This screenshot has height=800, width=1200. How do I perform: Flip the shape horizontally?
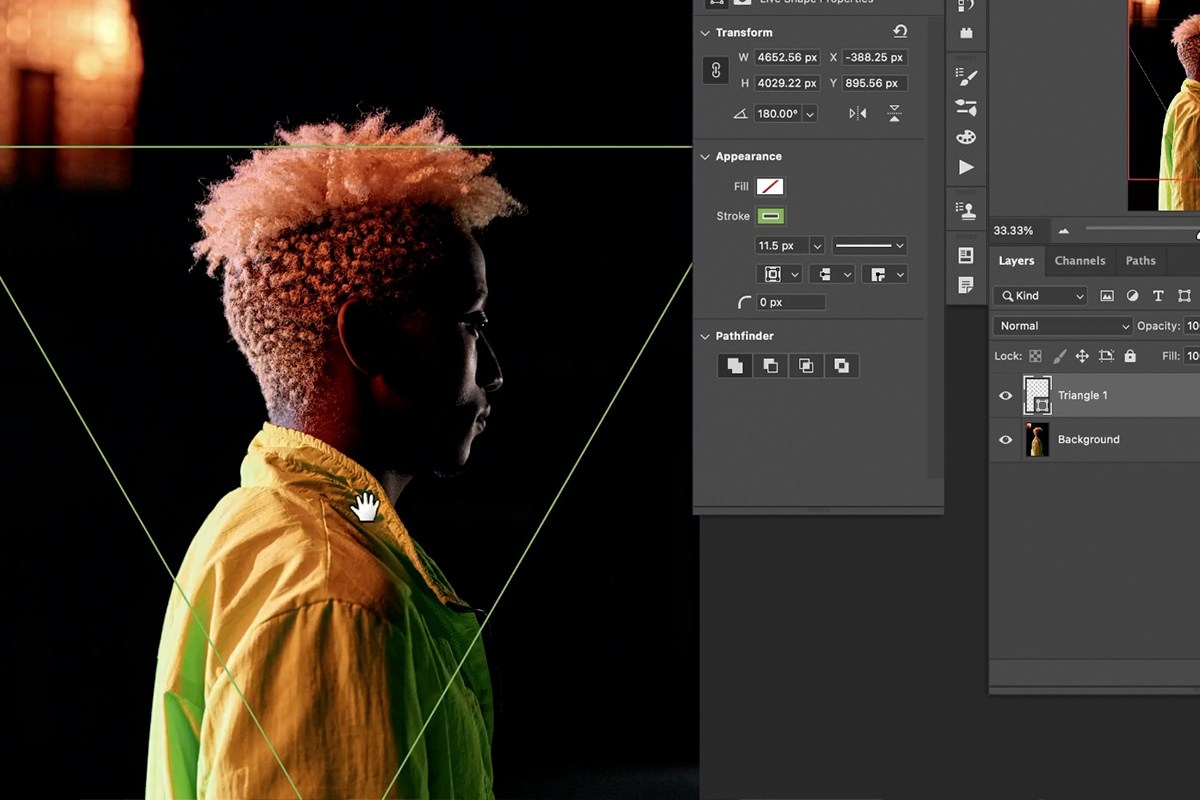tap(858, 114)
